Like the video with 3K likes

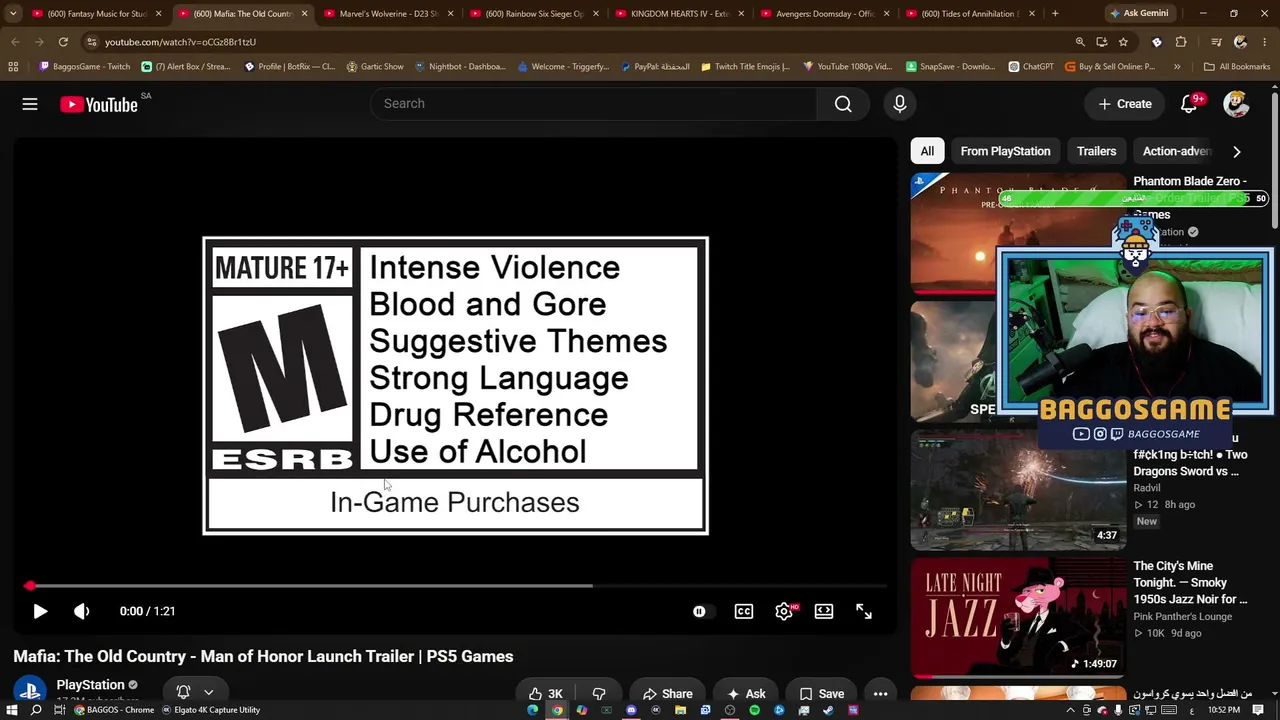pyautogui.click(x=546, y=694)
